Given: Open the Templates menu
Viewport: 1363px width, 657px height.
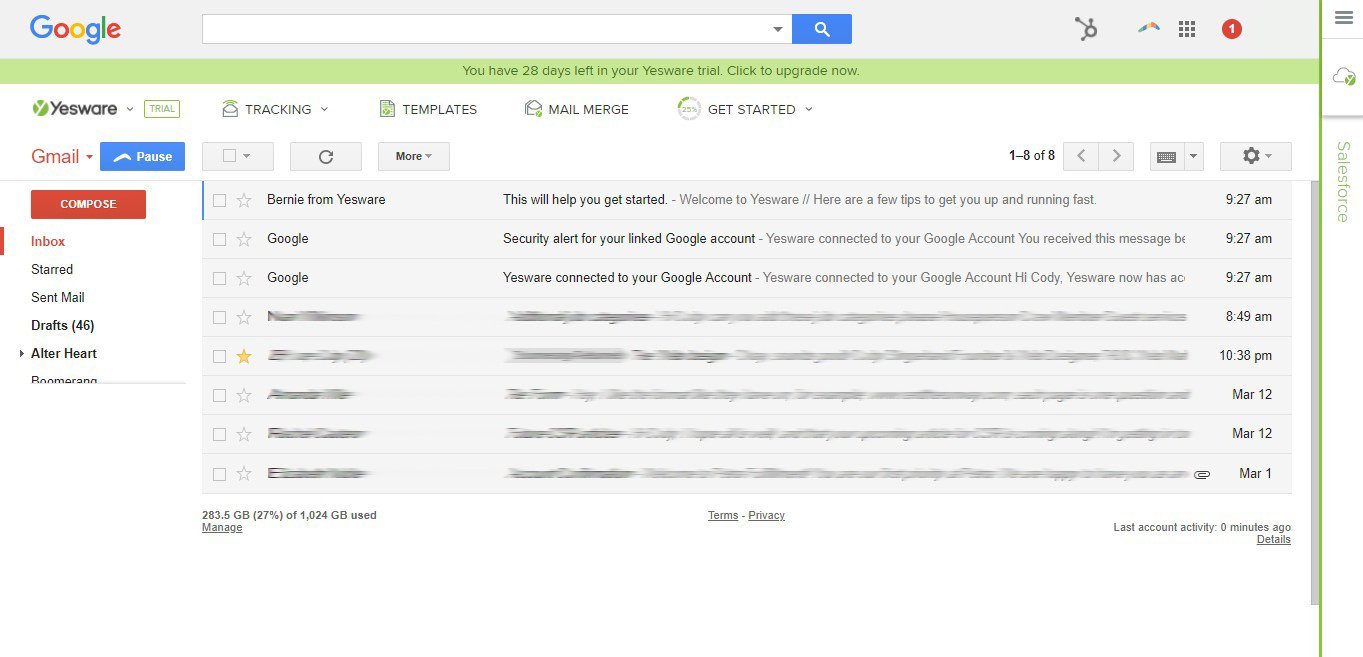Looking at the screenshot, I should pyautogui.click(x=428, y=109).
